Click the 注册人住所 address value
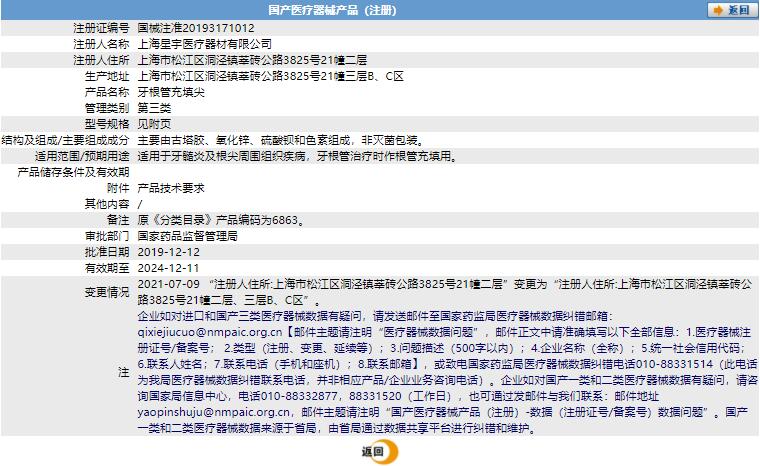This screenshot has width=760, height=466. (254, 60)
